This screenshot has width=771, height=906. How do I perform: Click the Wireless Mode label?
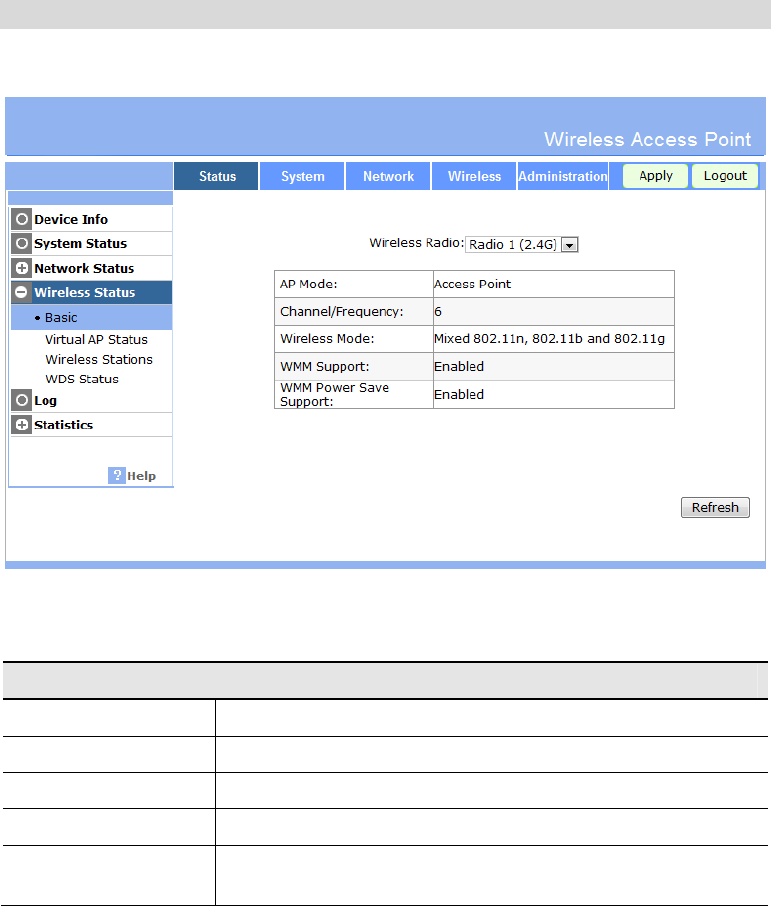[x=327, y=339]
